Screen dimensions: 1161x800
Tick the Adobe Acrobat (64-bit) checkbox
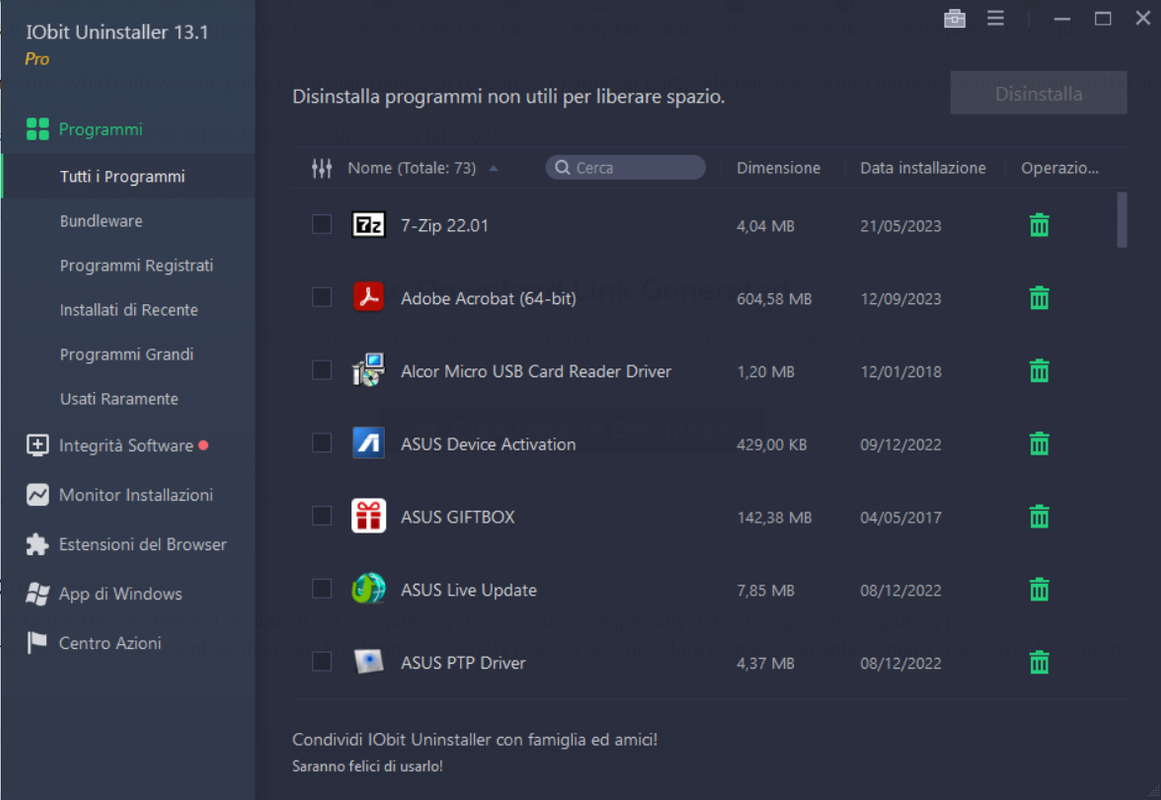[x=321, y=297]
